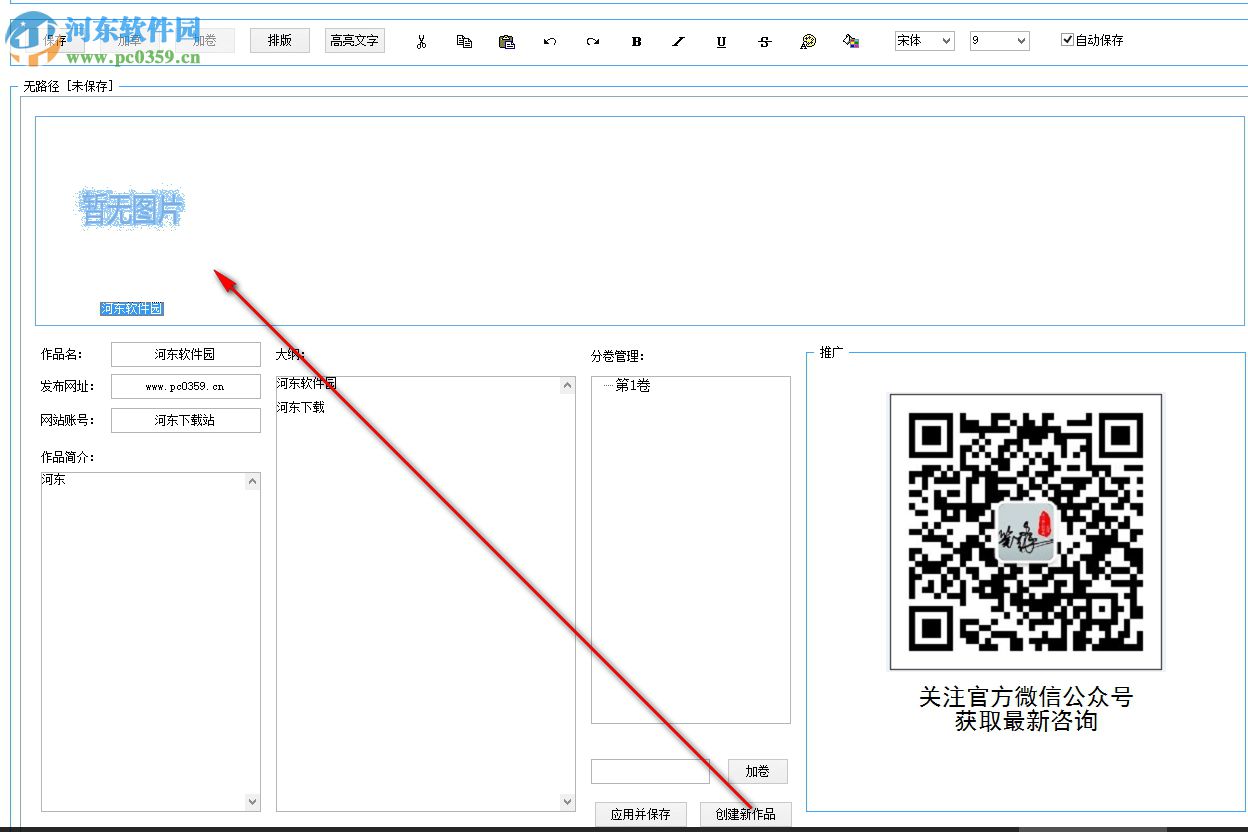Image resolution: width=1248 pixels, height=832 pixels.
Task: Underline text using the U icon
Action: (x=721, y=41)
